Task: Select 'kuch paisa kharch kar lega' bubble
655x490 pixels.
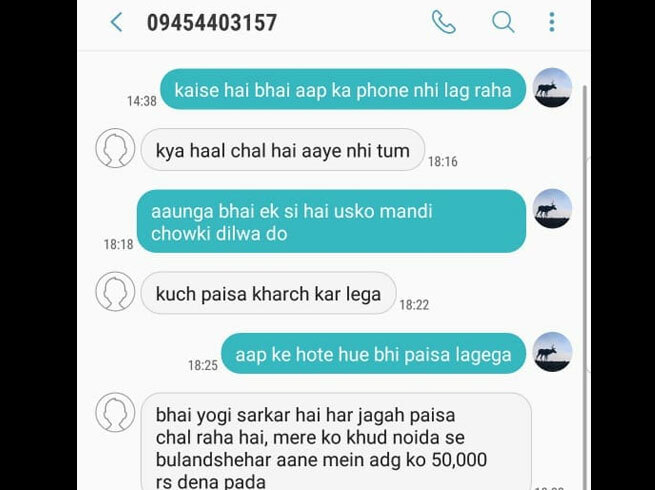Action: click(x=268, y=293)
